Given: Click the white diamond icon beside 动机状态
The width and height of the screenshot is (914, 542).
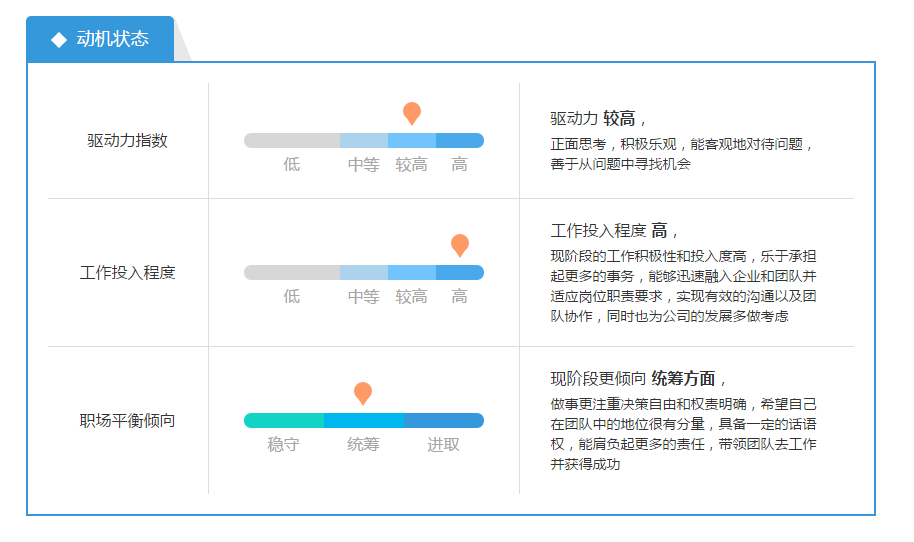Looking at the screenshot, I should click(x=59, y=40).
